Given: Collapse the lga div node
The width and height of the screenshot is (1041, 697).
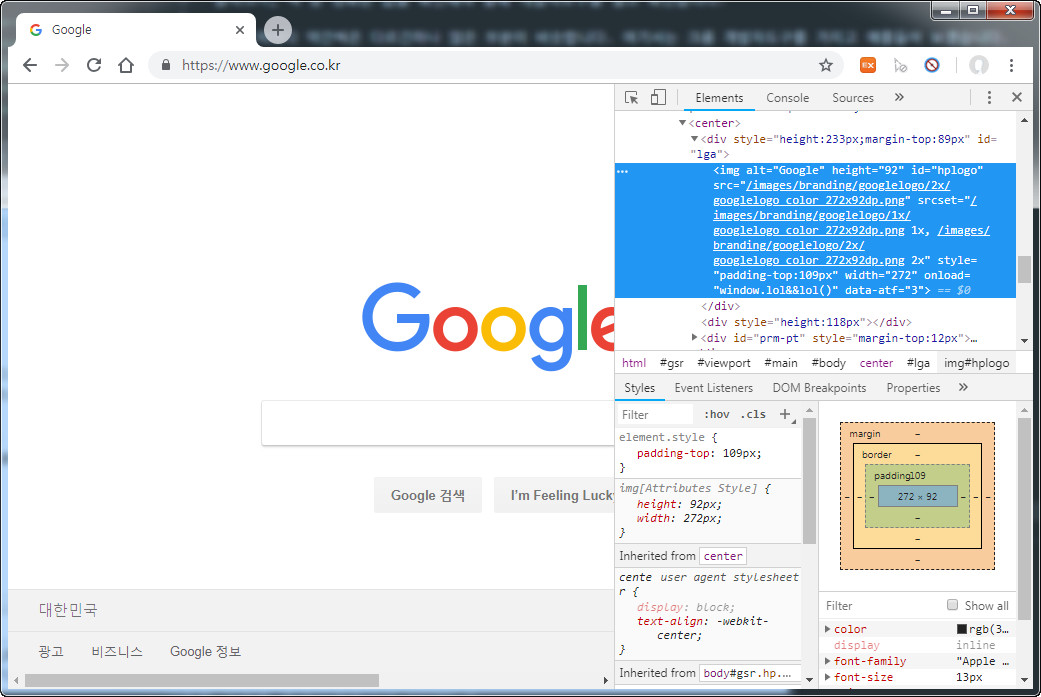Looking at the screenshot, I should (694, 139).
